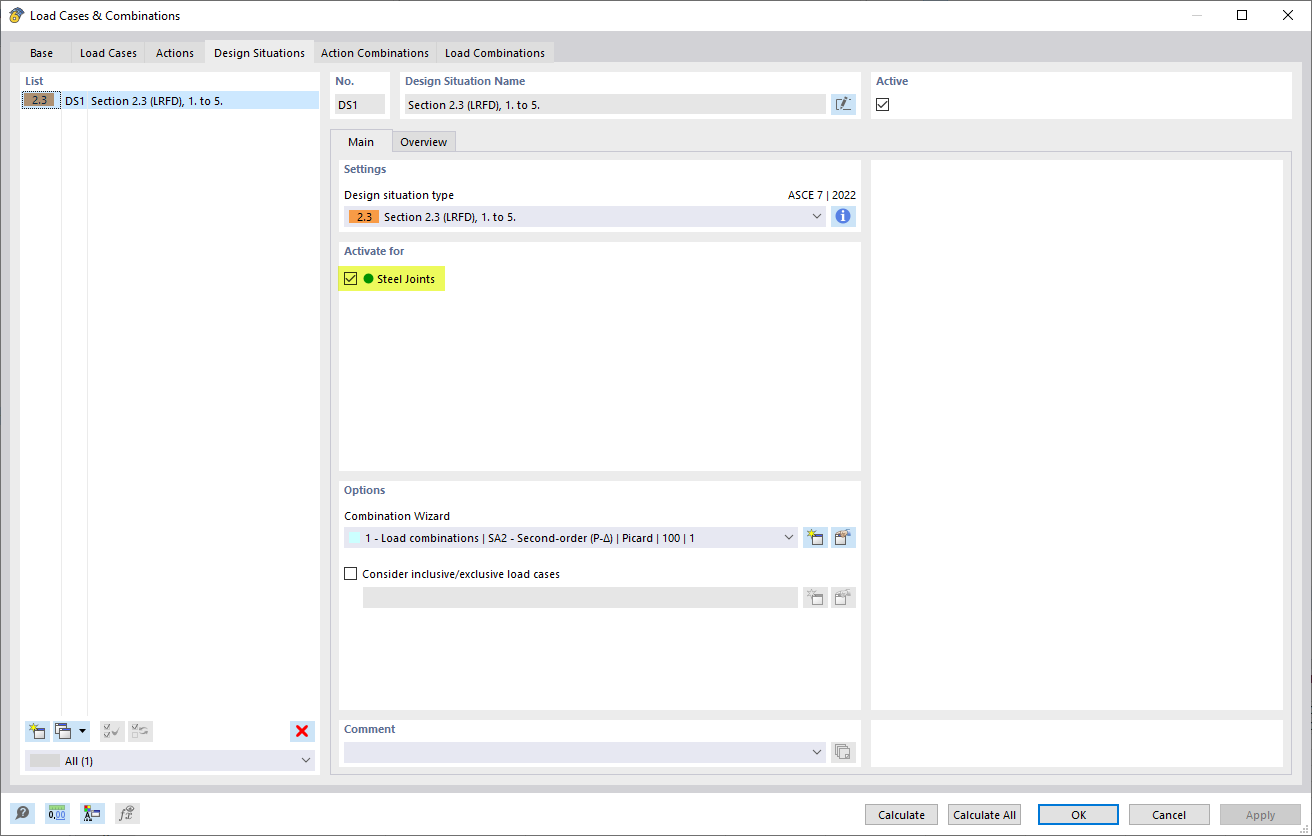Go to the Action Combinations tab

pyautogui.click(x=375, y=53)
